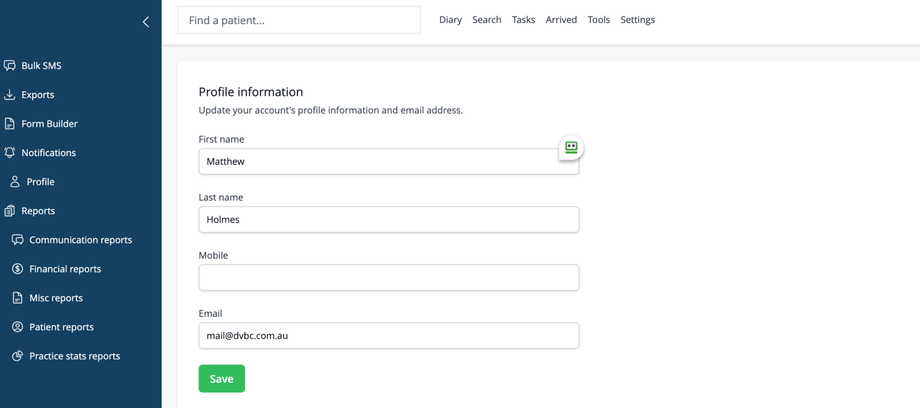Select the Email address field
This screenshot has width=920, height=408.
click(389, 335)
